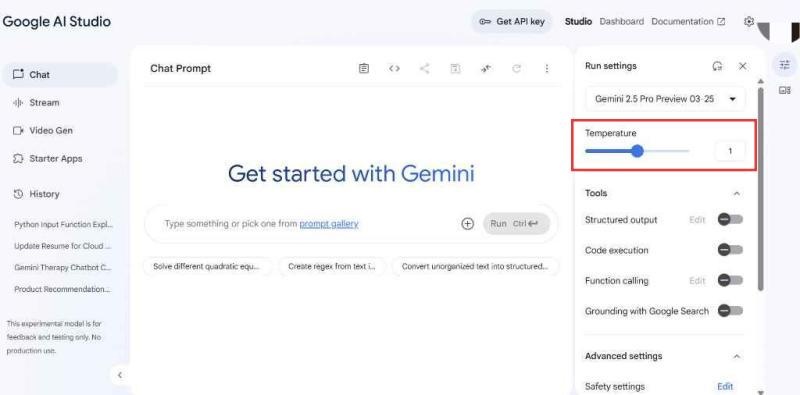Click the plus insert media icon

(x=467, y=224)
